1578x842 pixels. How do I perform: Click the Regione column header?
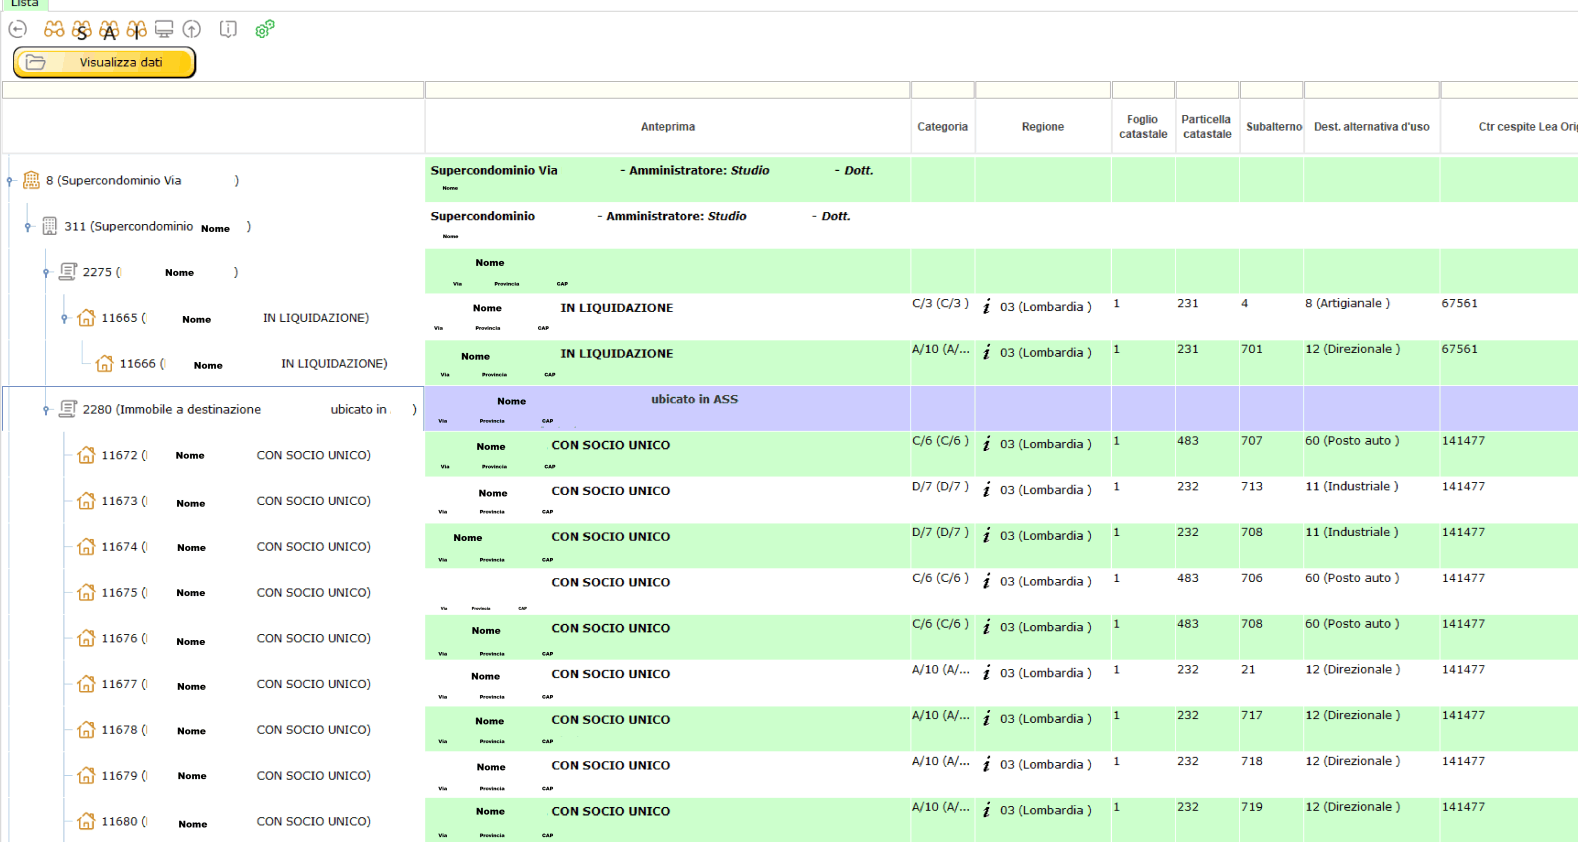1043,127
